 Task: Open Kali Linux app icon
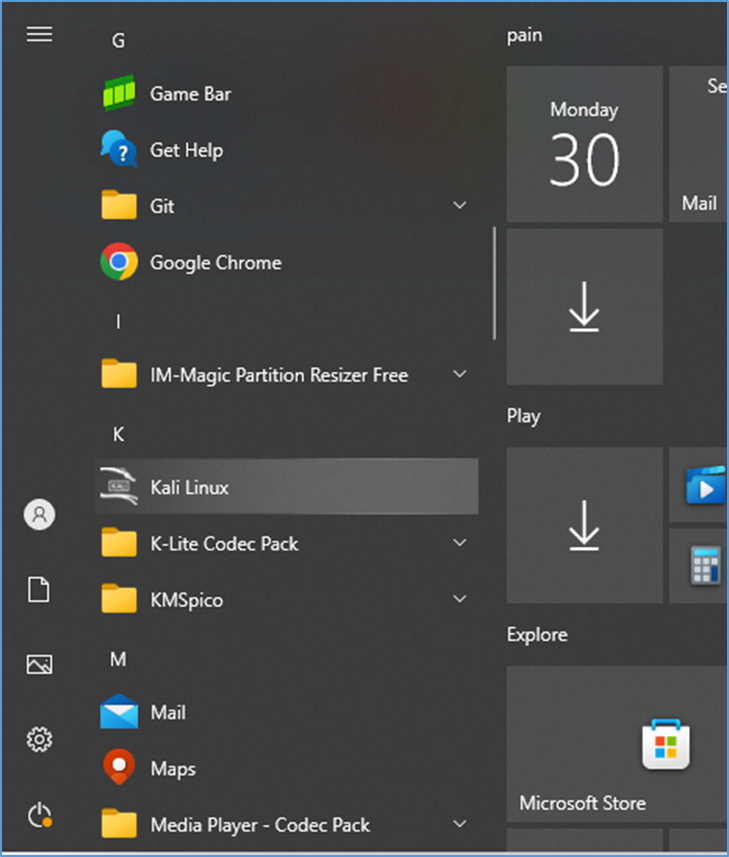pos(119,486)
